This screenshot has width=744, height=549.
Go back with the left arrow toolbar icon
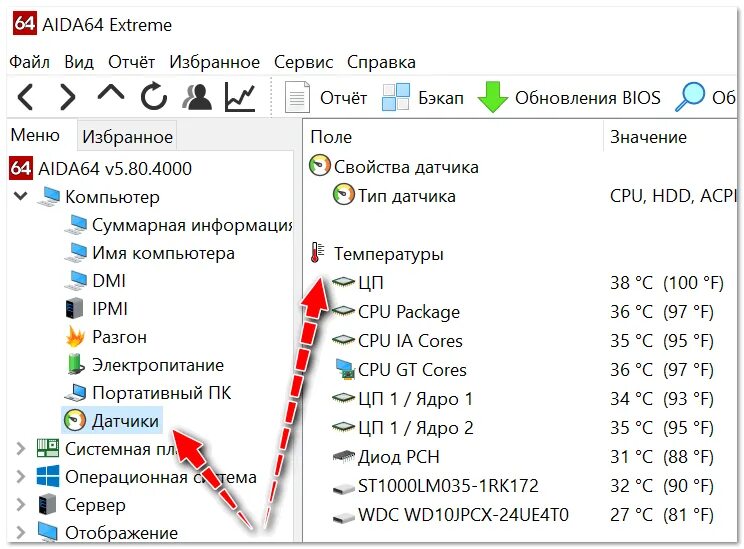[x=25, y=97]
